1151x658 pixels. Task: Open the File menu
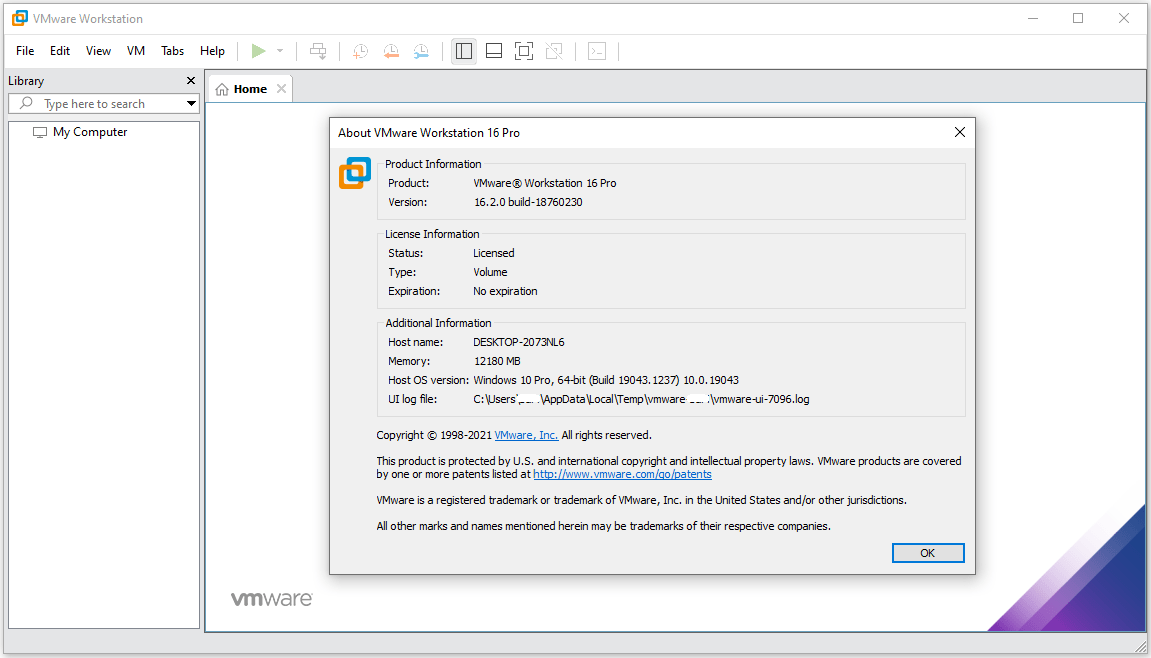point(25,51)
